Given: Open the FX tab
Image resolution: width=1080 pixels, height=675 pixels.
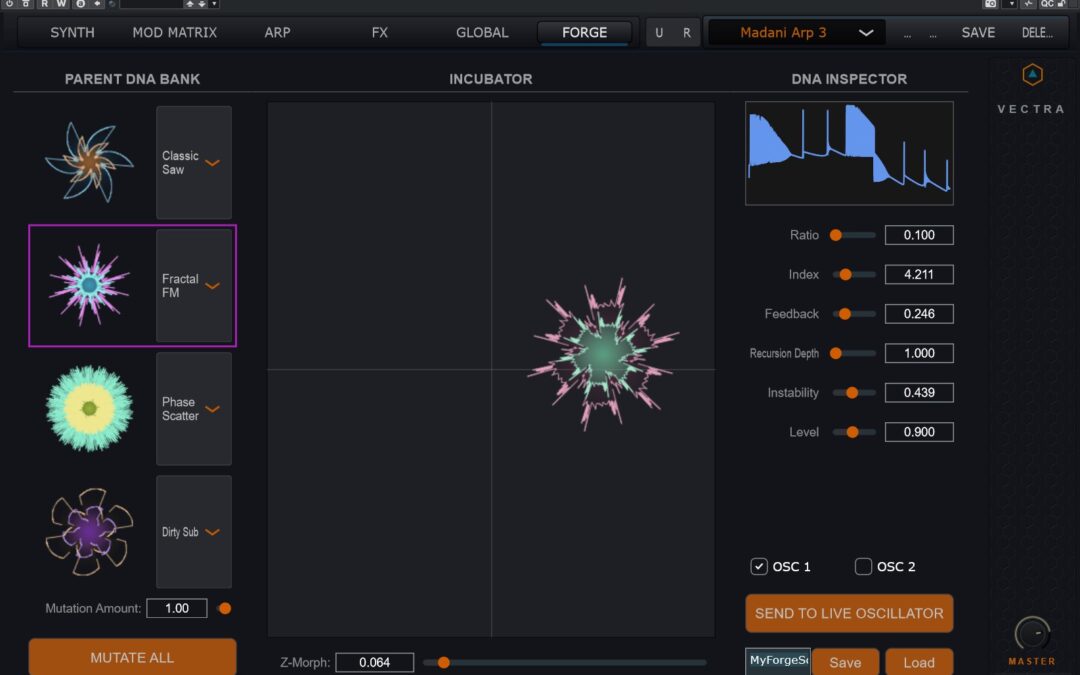Looking at the screenshot, I should (380, 33).
